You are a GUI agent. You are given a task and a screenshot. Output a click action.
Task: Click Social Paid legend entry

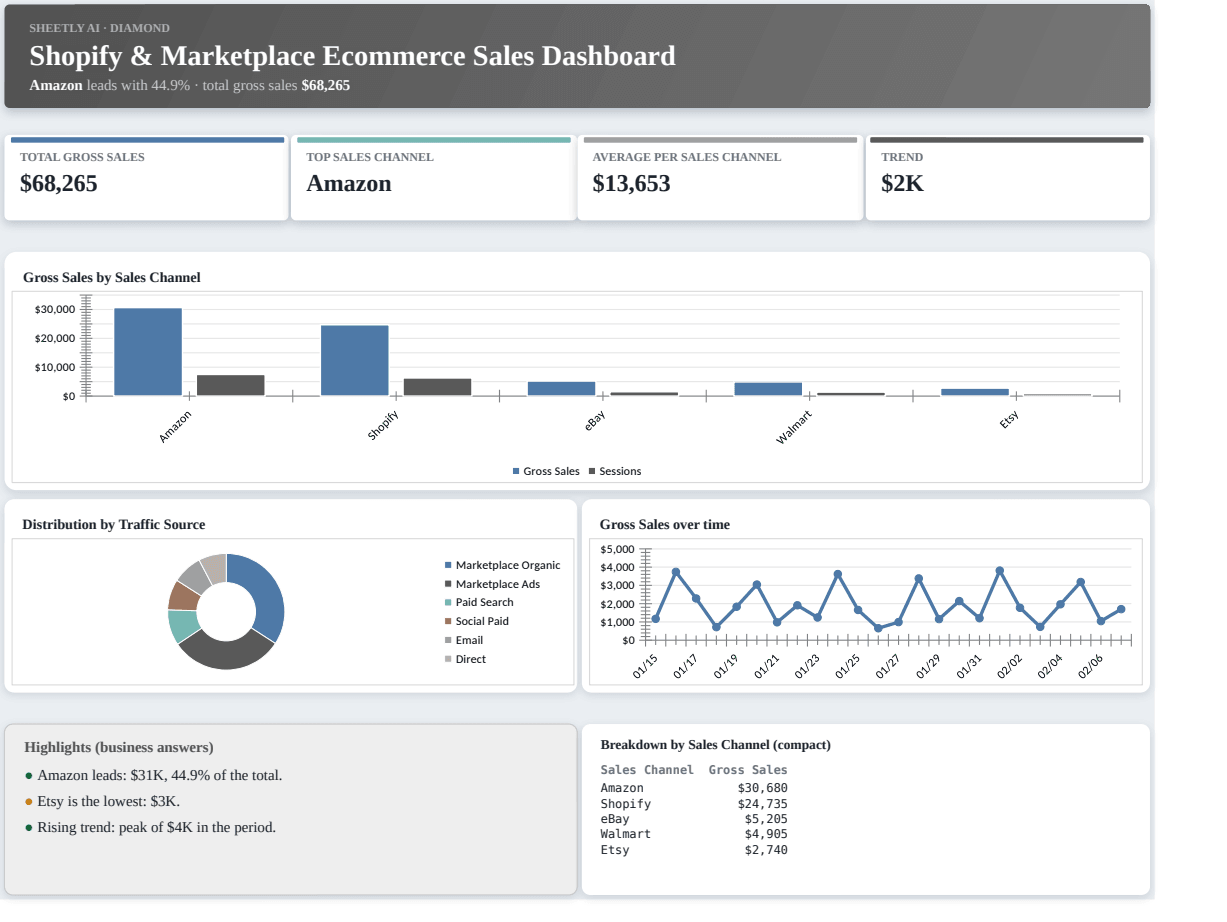click(x=476, y=621)
